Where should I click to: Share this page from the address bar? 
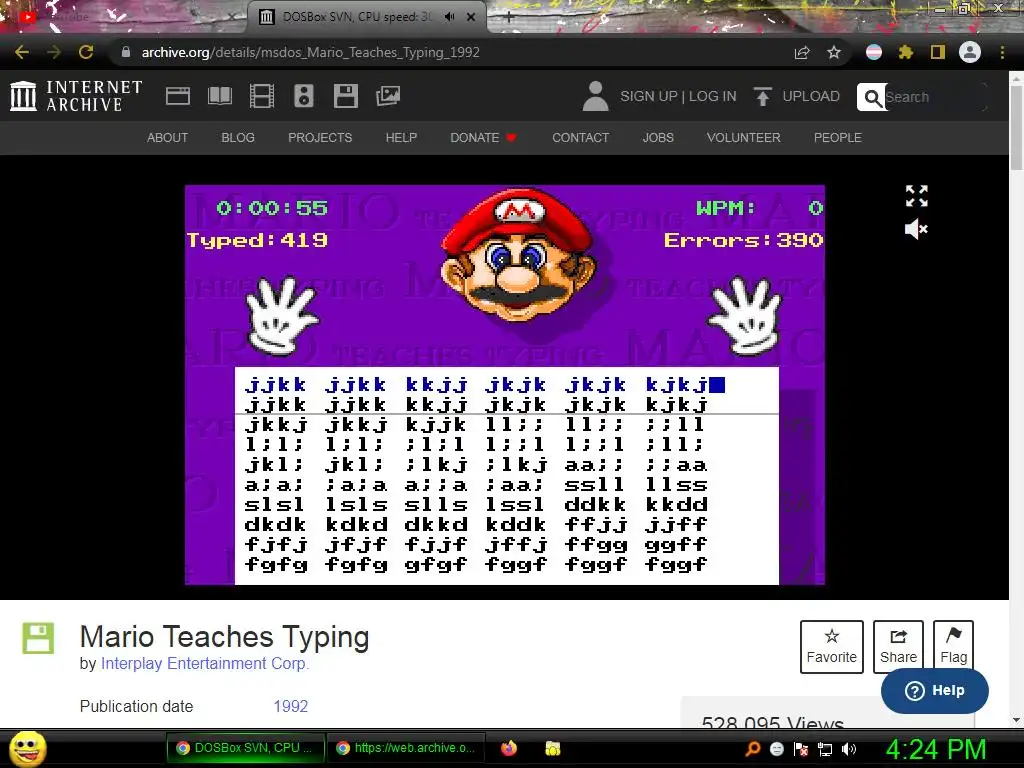[802, 52]
